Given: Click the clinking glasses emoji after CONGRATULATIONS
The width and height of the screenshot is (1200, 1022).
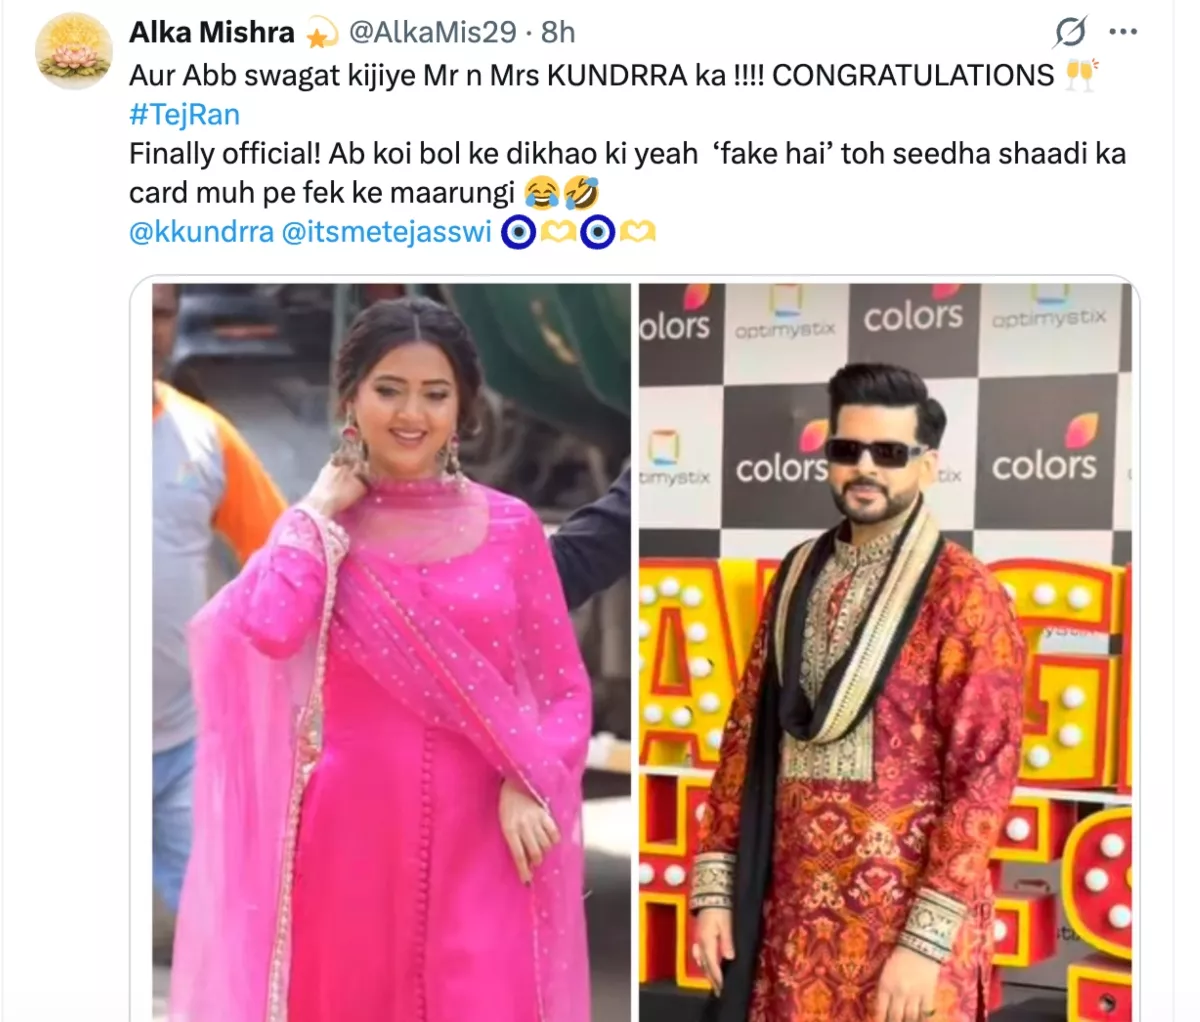Looking at the screenshot, I should (1080, 75).
